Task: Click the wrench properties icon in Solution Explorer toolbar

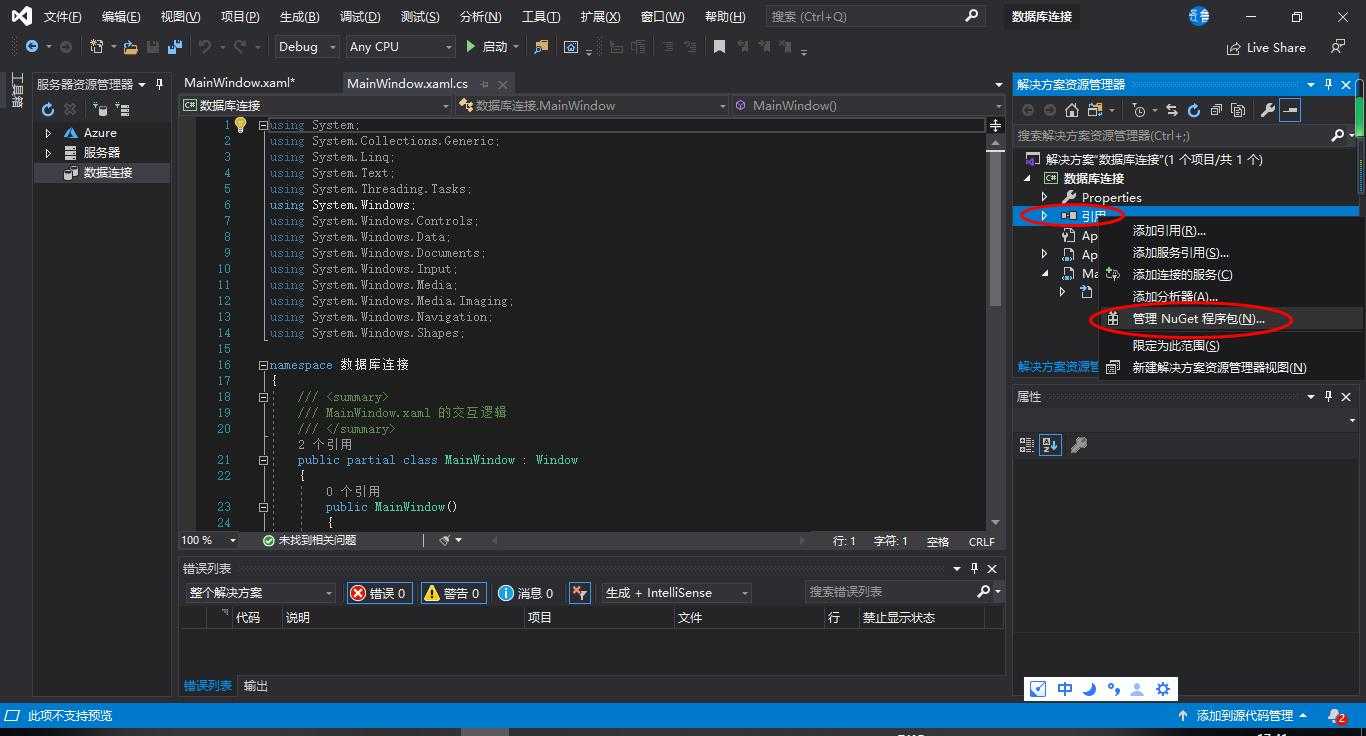Action: 1267,110
